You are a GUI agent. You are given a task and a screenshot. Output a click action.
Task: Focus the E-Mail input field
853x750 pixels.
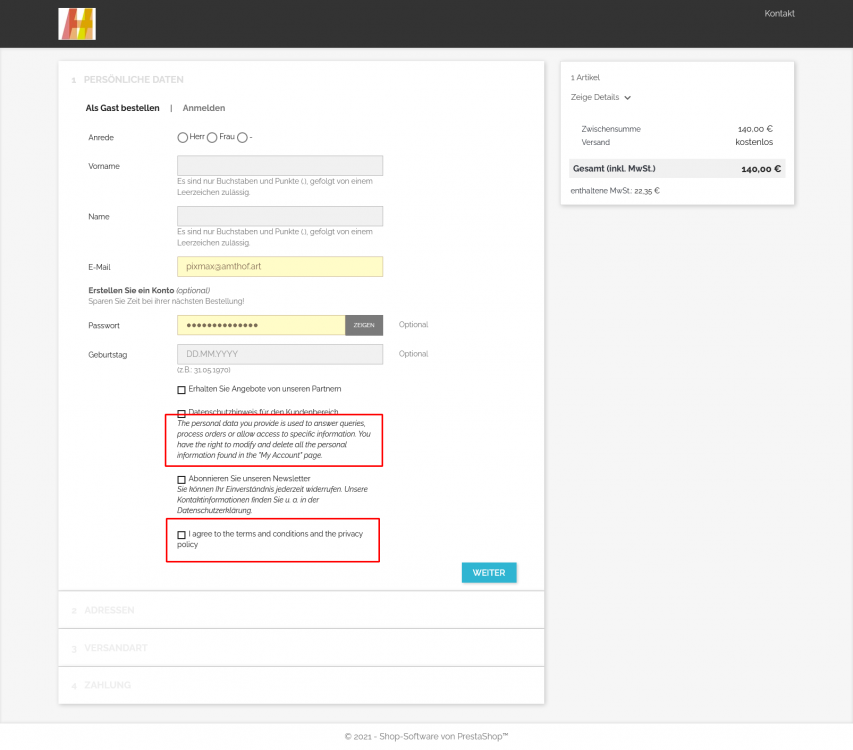coord(280,266)
